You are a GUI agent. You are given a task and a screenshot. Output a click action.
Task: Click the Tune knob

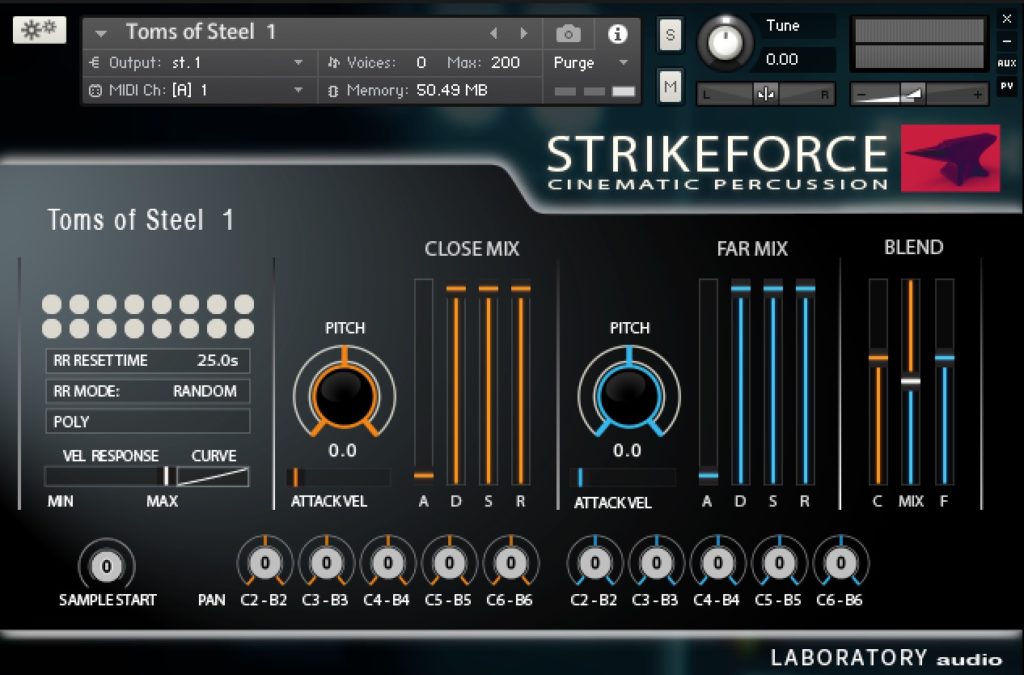(724, 42)
